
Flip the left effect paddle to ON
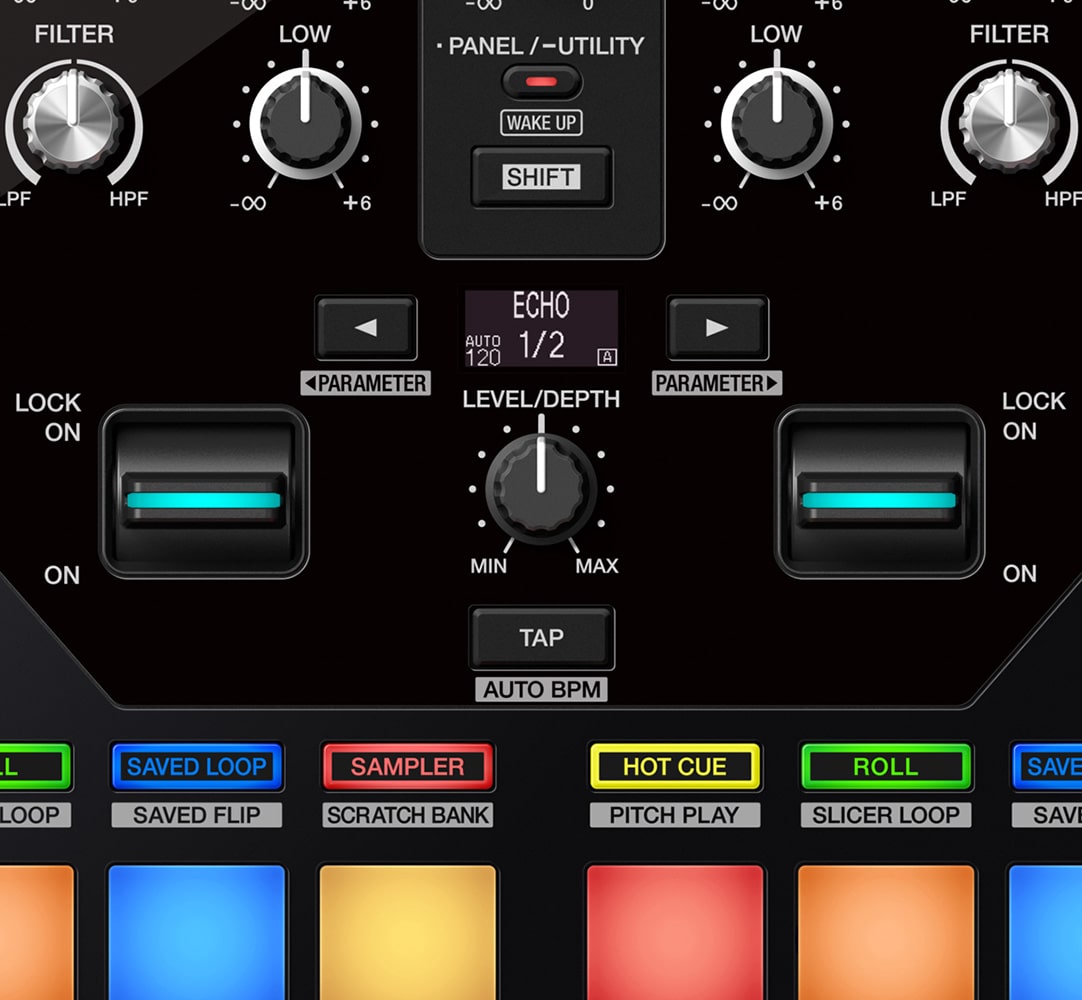coord(205,493)
